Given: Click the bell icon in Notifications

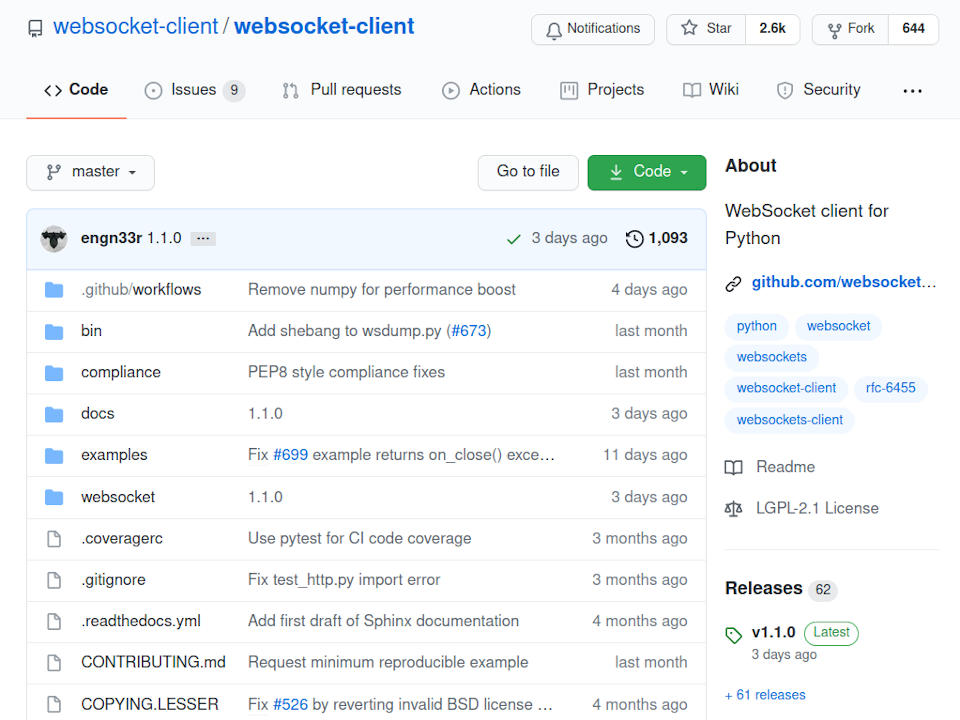Looking at the screenshot, I should (x=553, y=30).
